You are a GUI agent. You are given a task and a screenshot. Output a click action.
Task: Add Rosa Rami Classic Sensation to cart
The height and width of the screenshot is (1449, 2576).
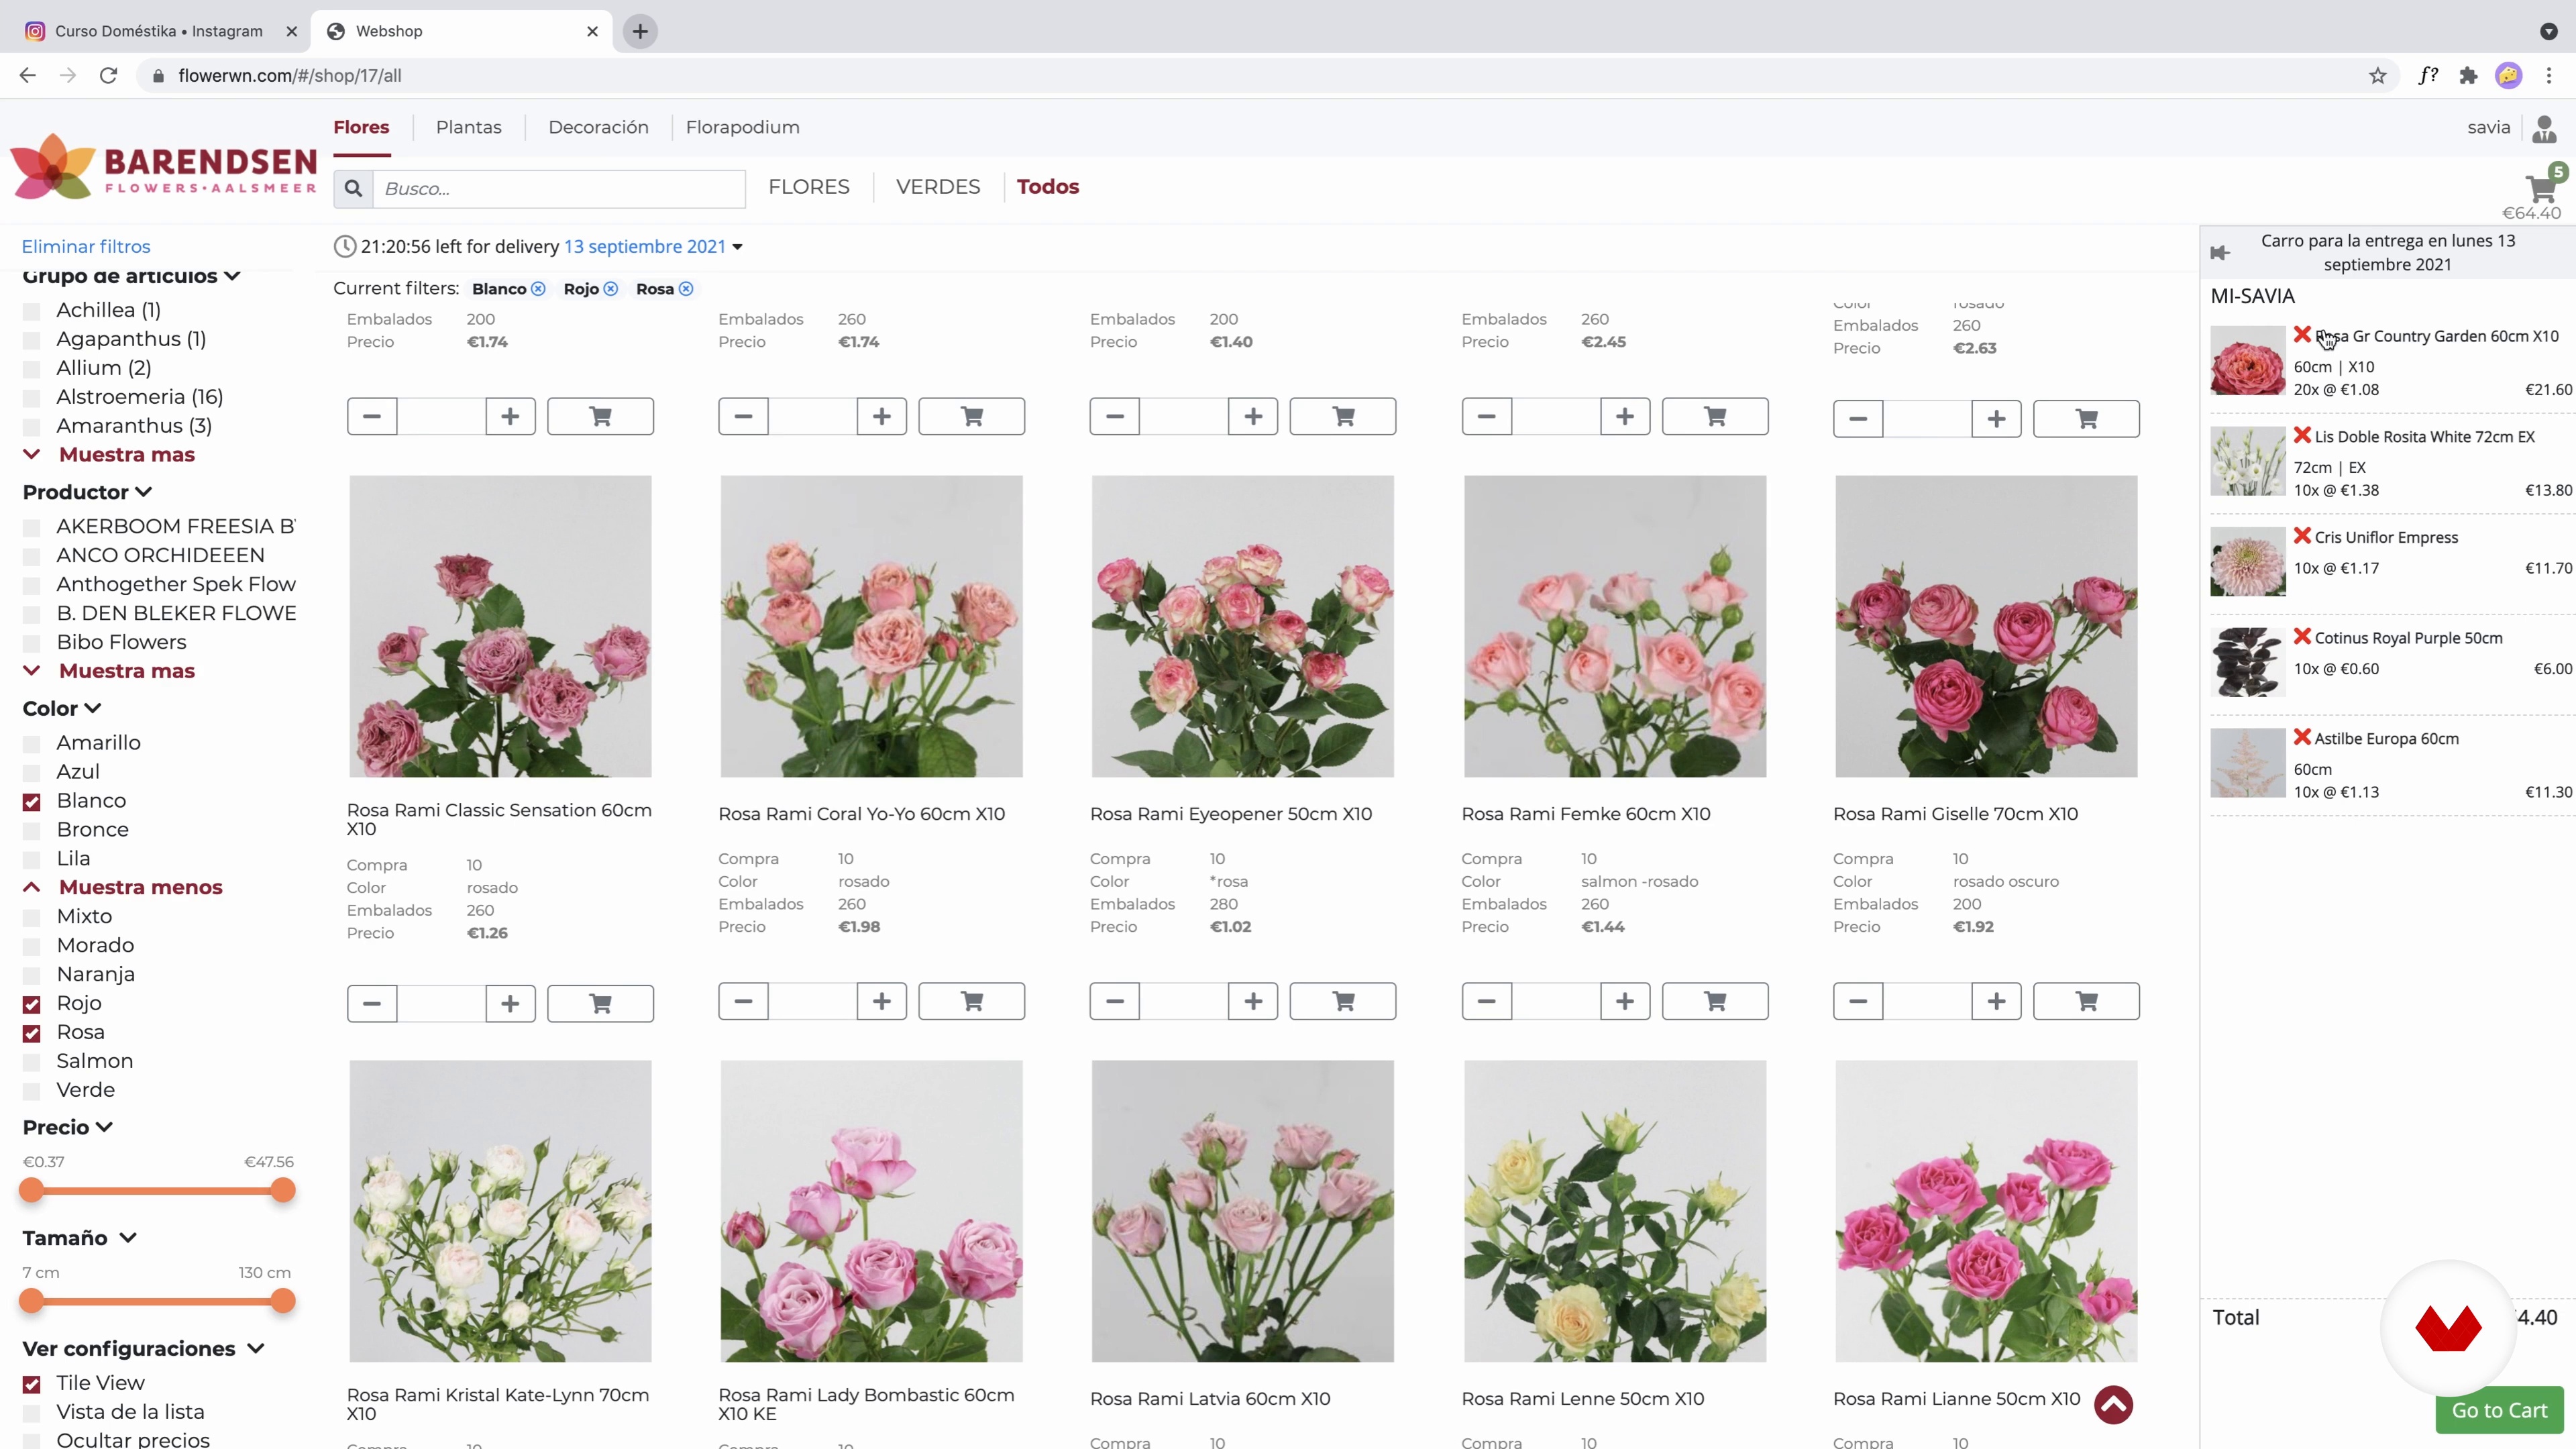(x=600, y=1003)
